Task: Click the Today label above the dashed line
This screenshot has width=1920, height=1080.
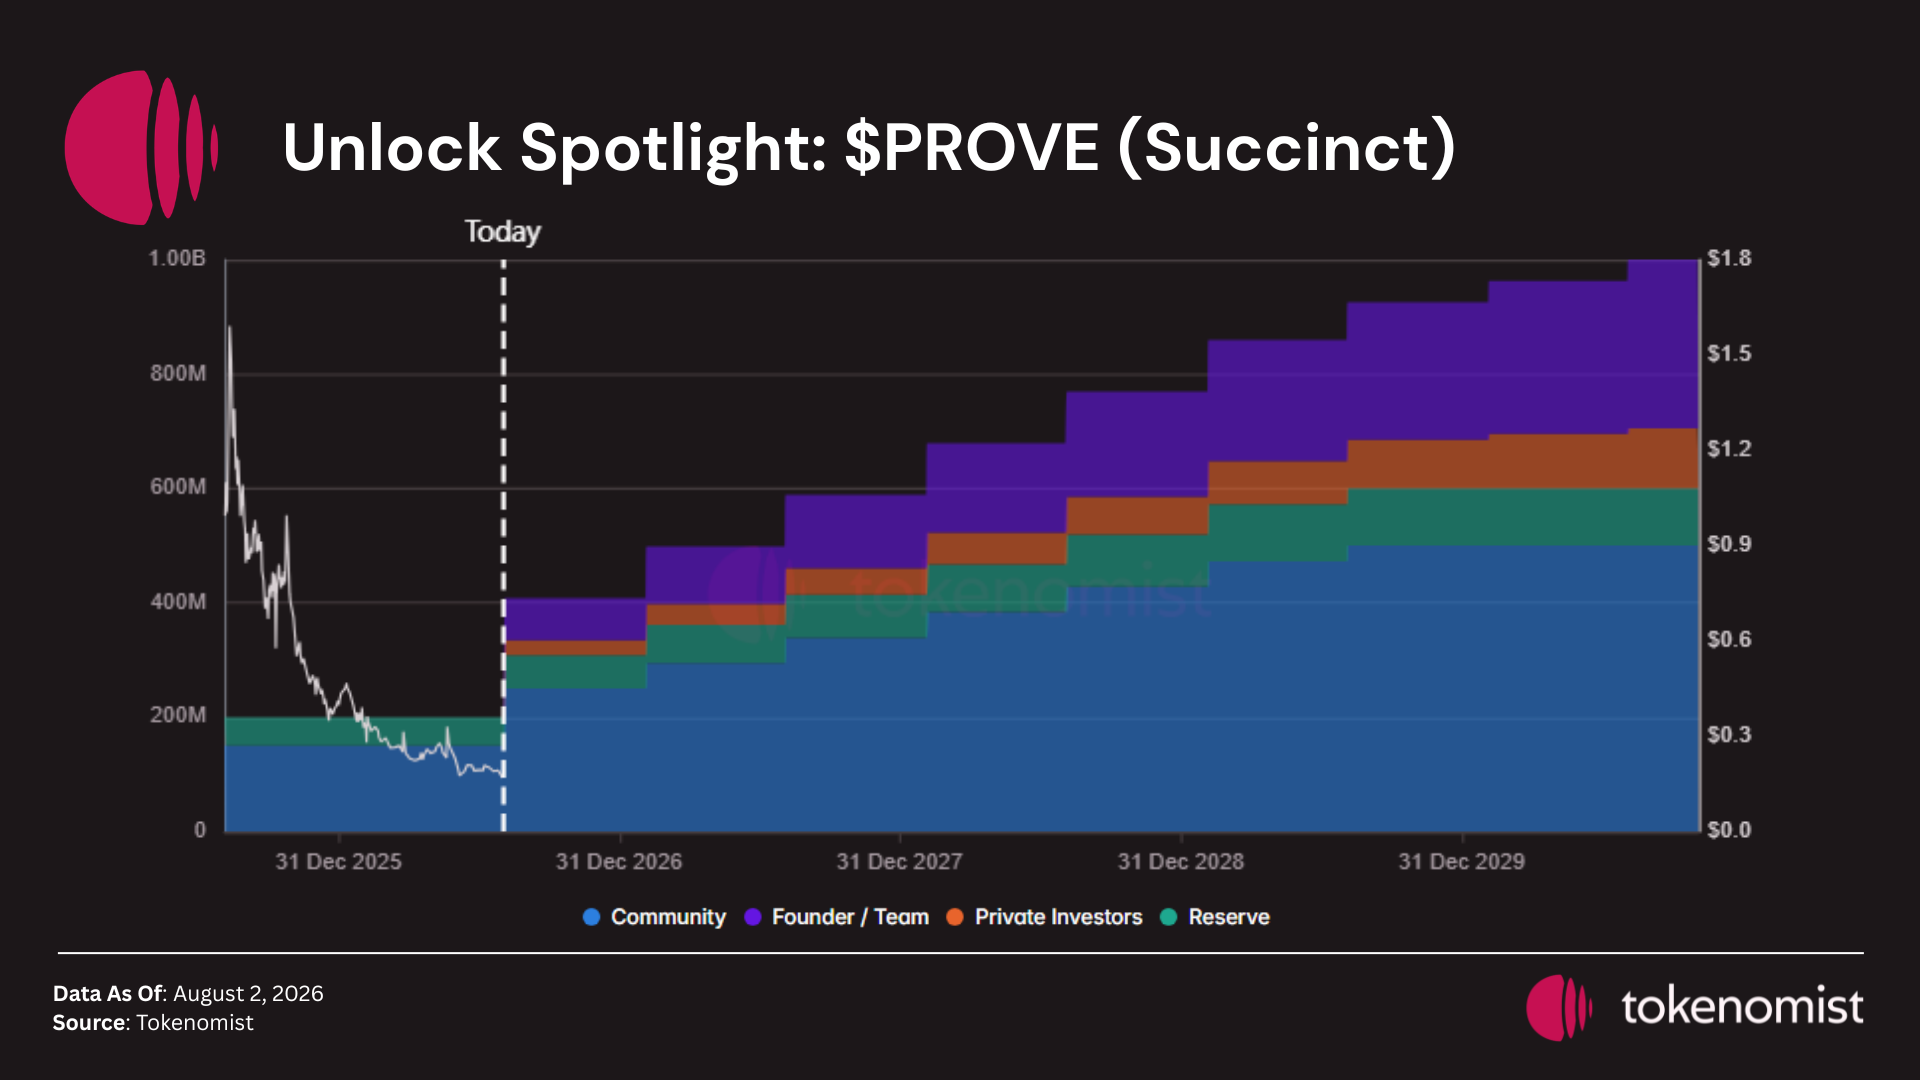Action: [x=502, y=232]
